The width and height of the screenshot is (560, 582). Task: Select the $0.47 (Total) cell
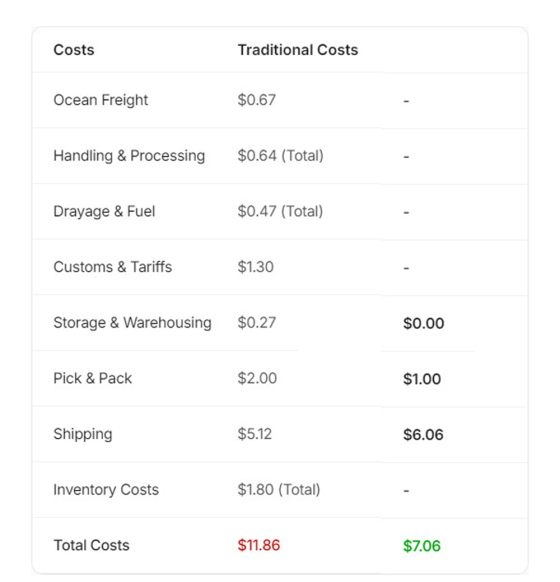click(280, 211)
